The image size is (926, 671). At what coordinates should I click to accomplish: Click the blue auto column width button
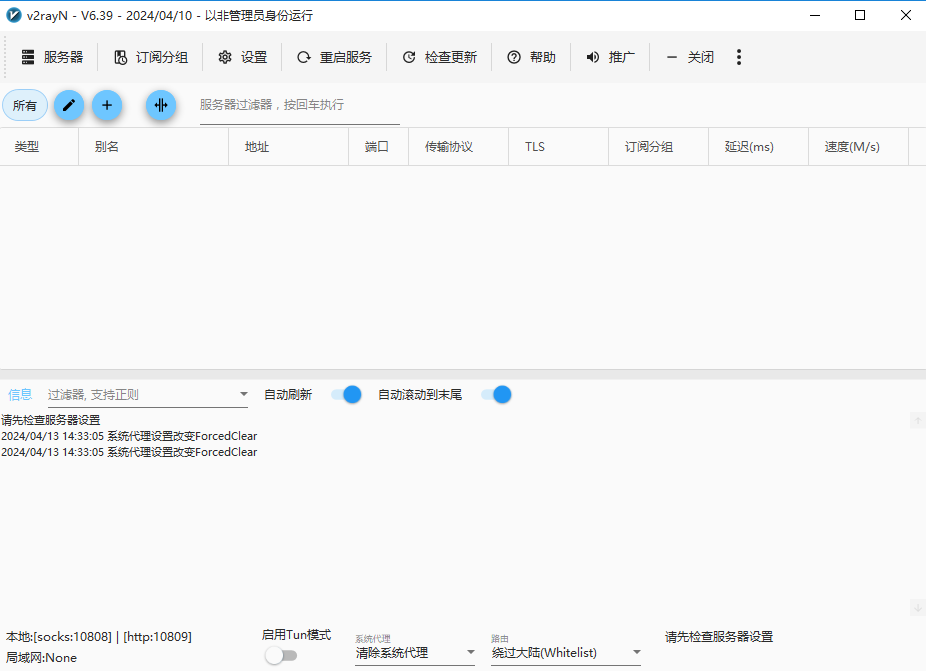161,105
